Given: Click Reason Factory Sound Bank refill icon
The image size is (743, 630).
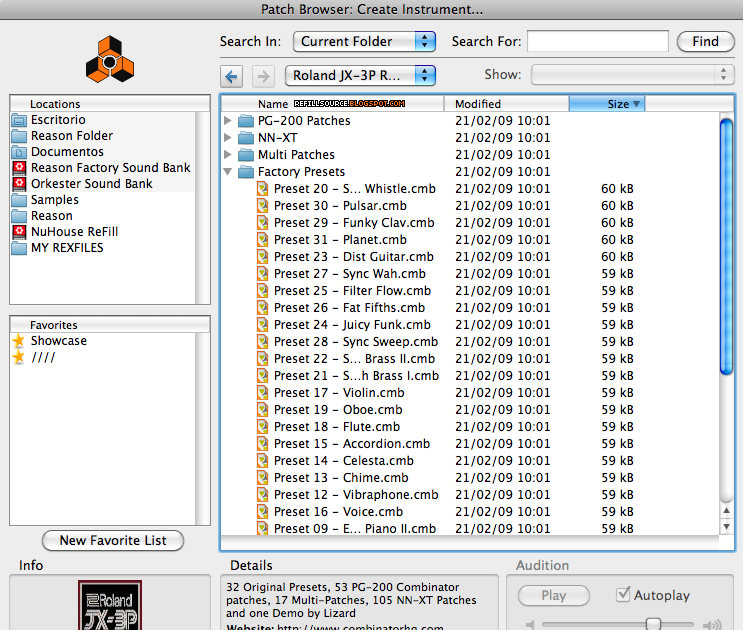Looking at the screenshot, I should click(19, 168).
